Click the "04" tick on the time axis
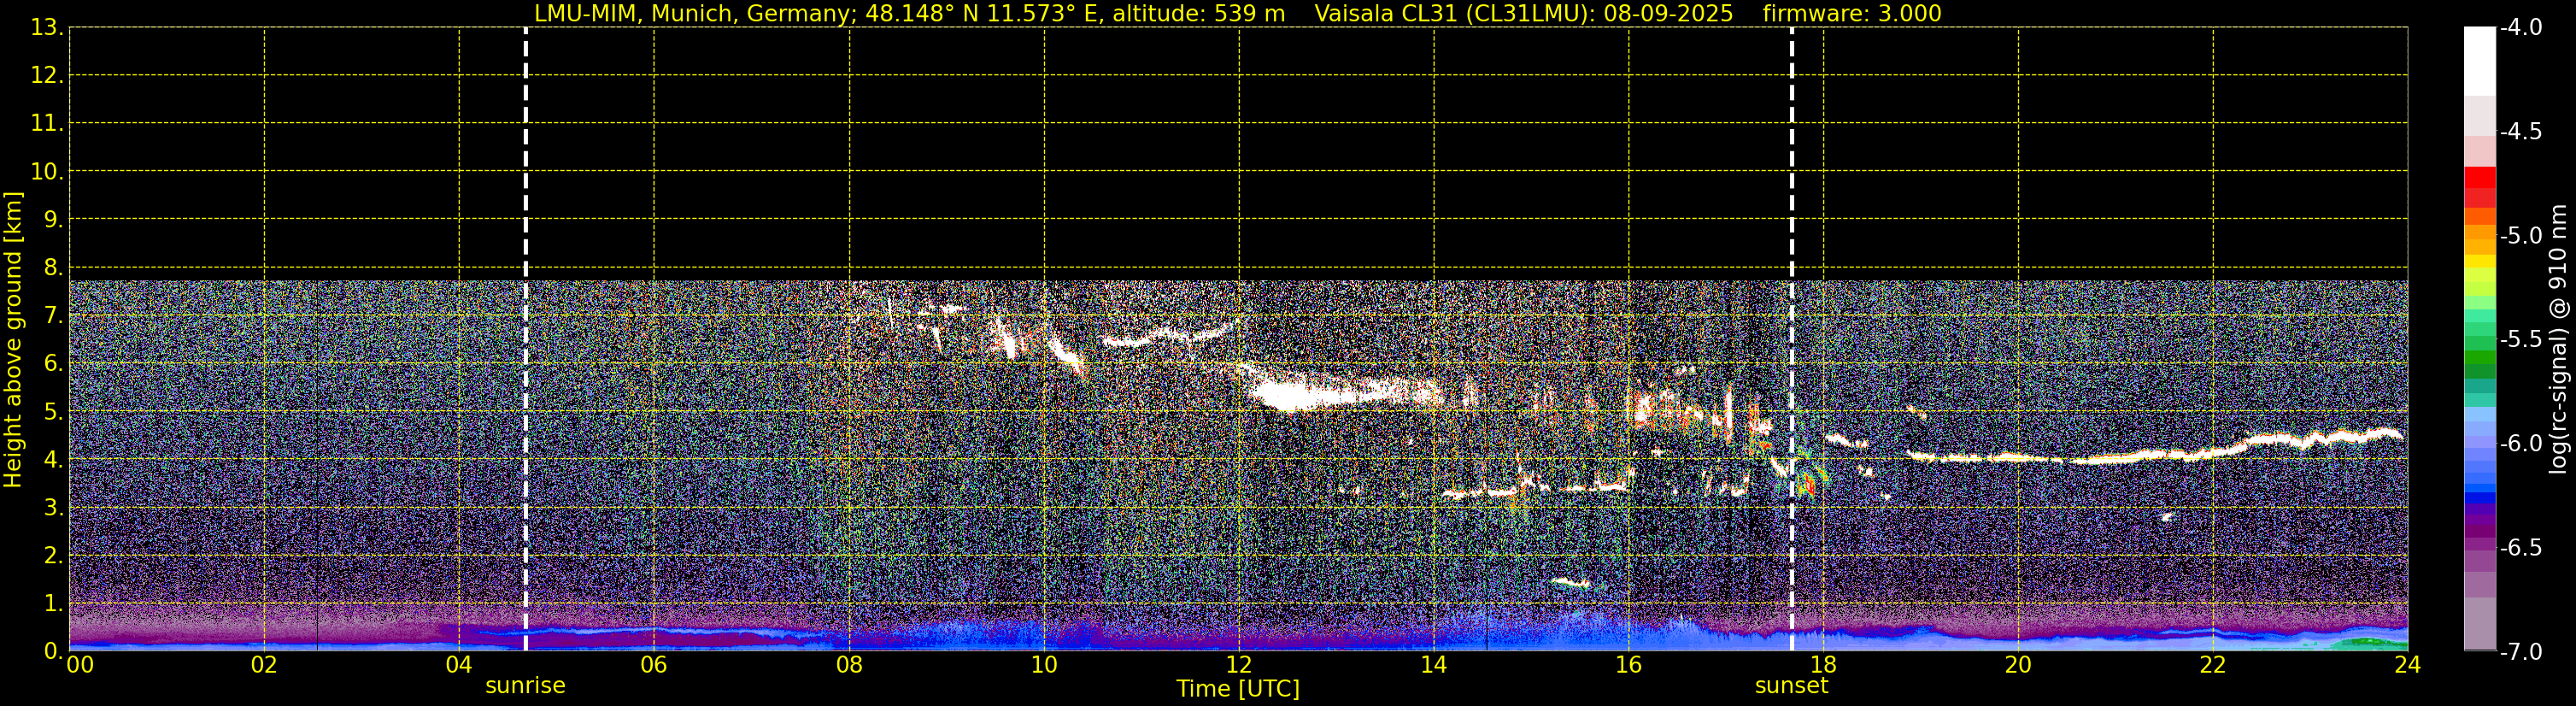This screenshot has width=2576, height=706. 459,665
